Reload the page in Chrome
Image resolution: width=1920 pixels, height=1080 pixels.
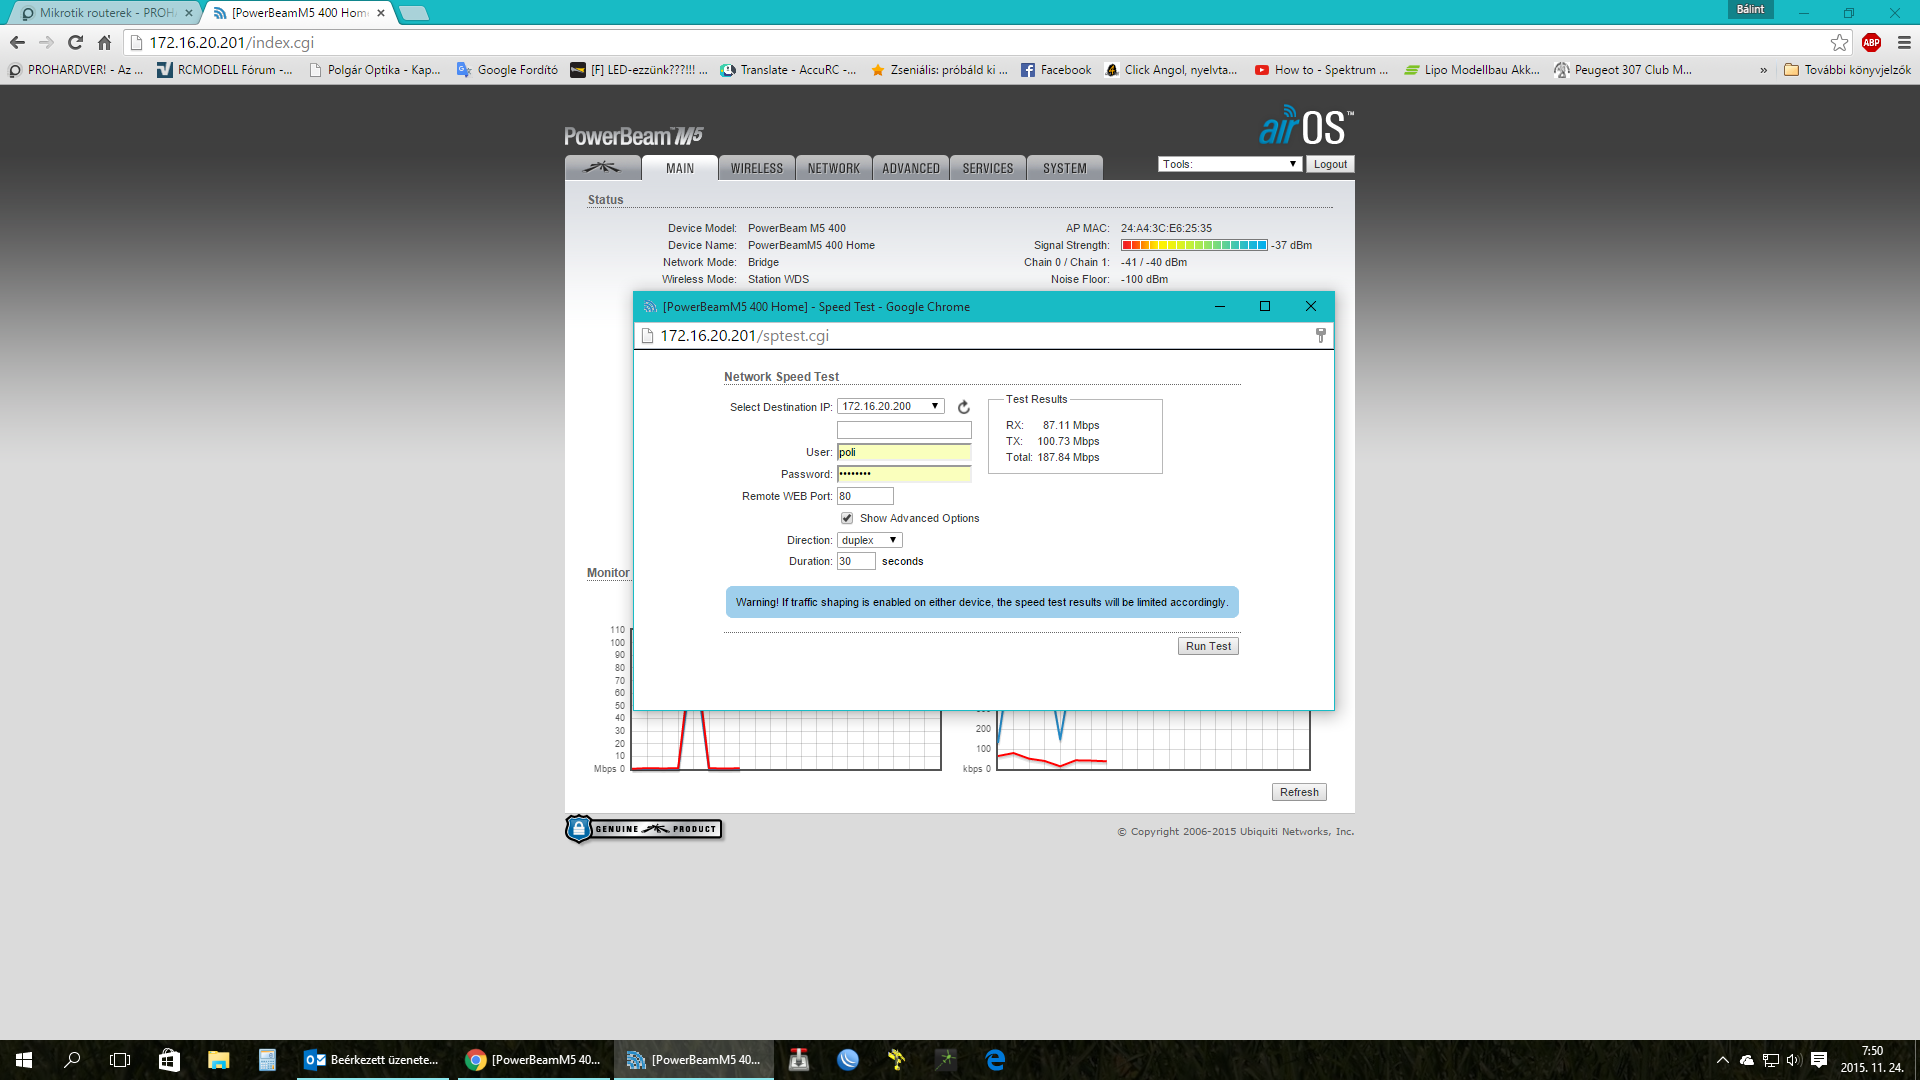tap(75, 42)
